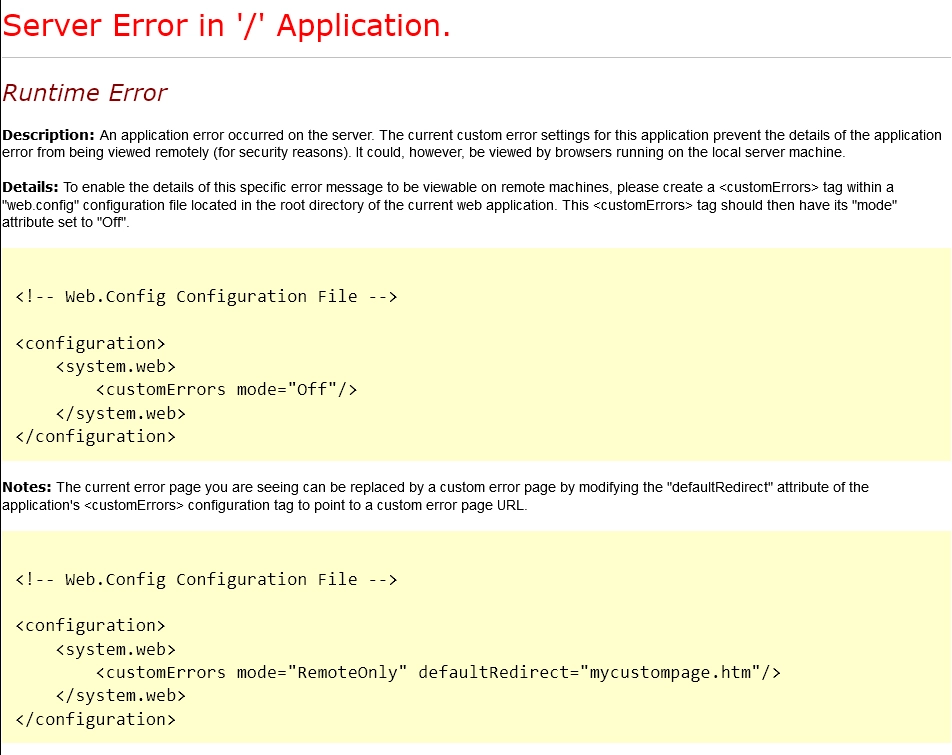The image size is (952, 755).
Task: Click the opening <system.web> tag in second code block
Action: coord(115,649)
